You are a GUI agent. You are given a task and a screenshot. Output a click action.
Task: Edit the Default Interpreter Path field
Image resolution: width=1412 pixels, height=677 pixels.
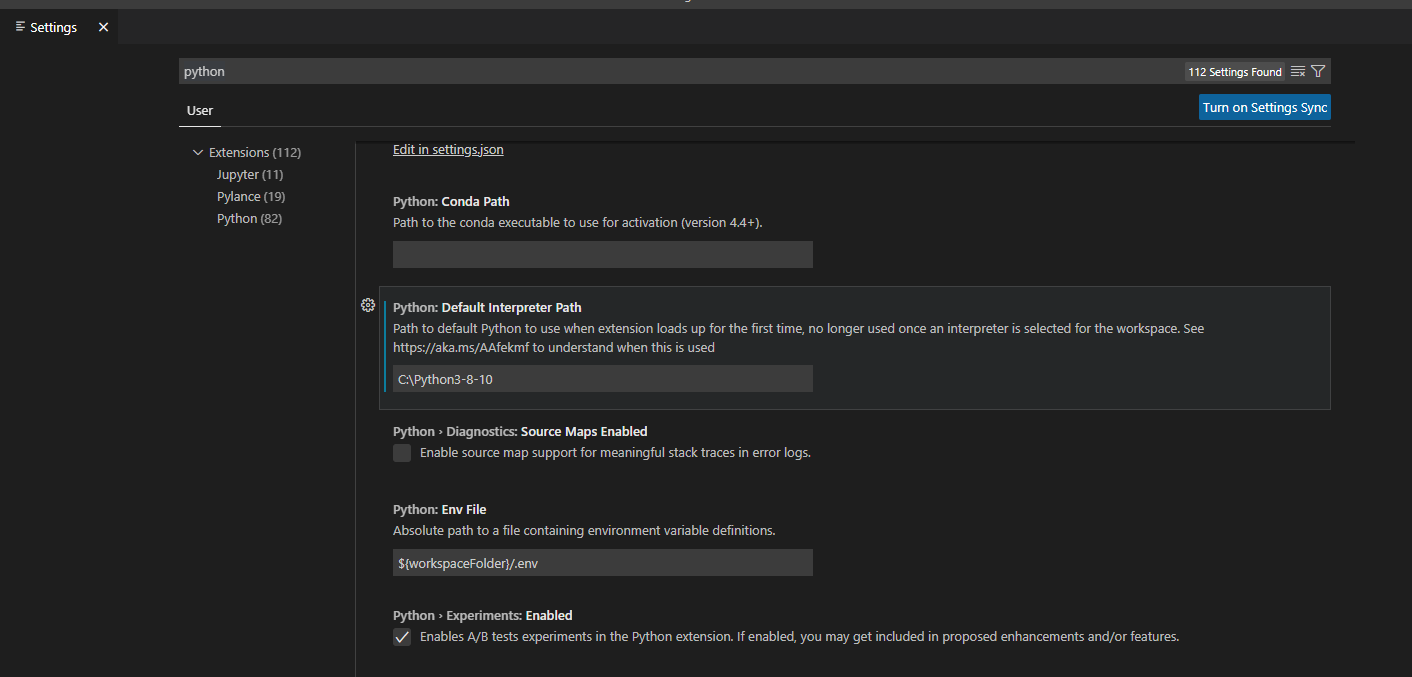603,379
